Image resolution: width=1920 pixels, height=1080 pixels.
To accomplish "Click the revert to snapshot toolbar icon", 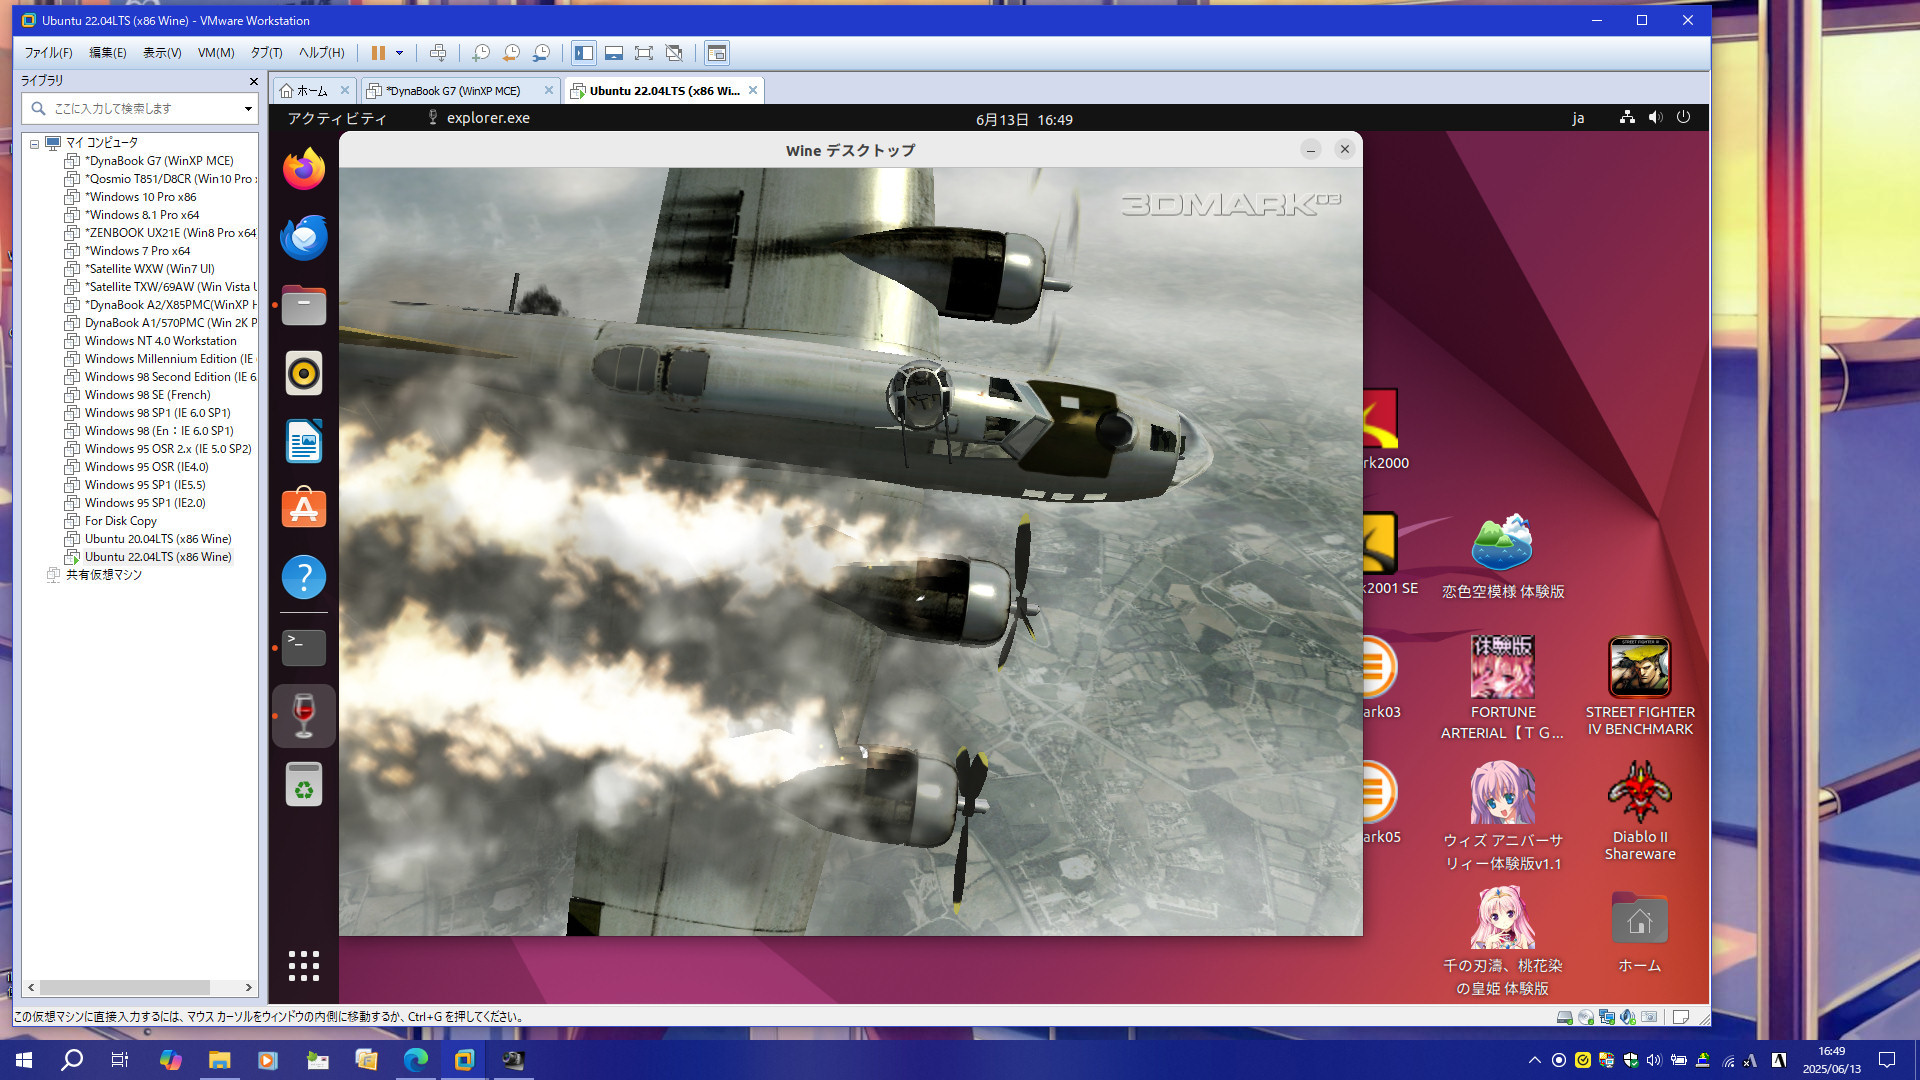I will [x=511, y=53].
